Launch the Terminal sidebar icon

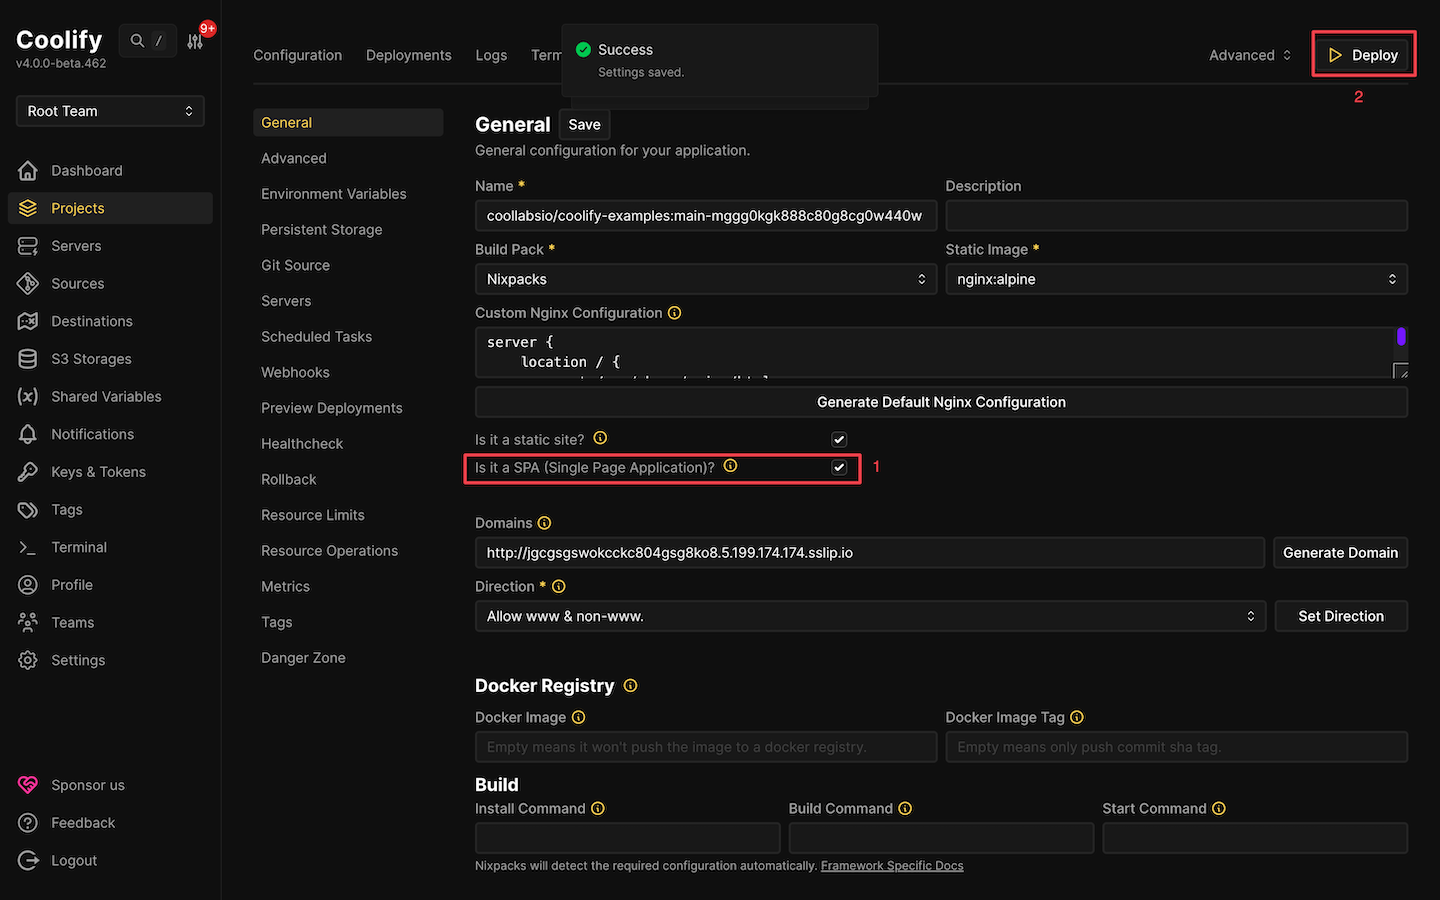pos(28,547)
